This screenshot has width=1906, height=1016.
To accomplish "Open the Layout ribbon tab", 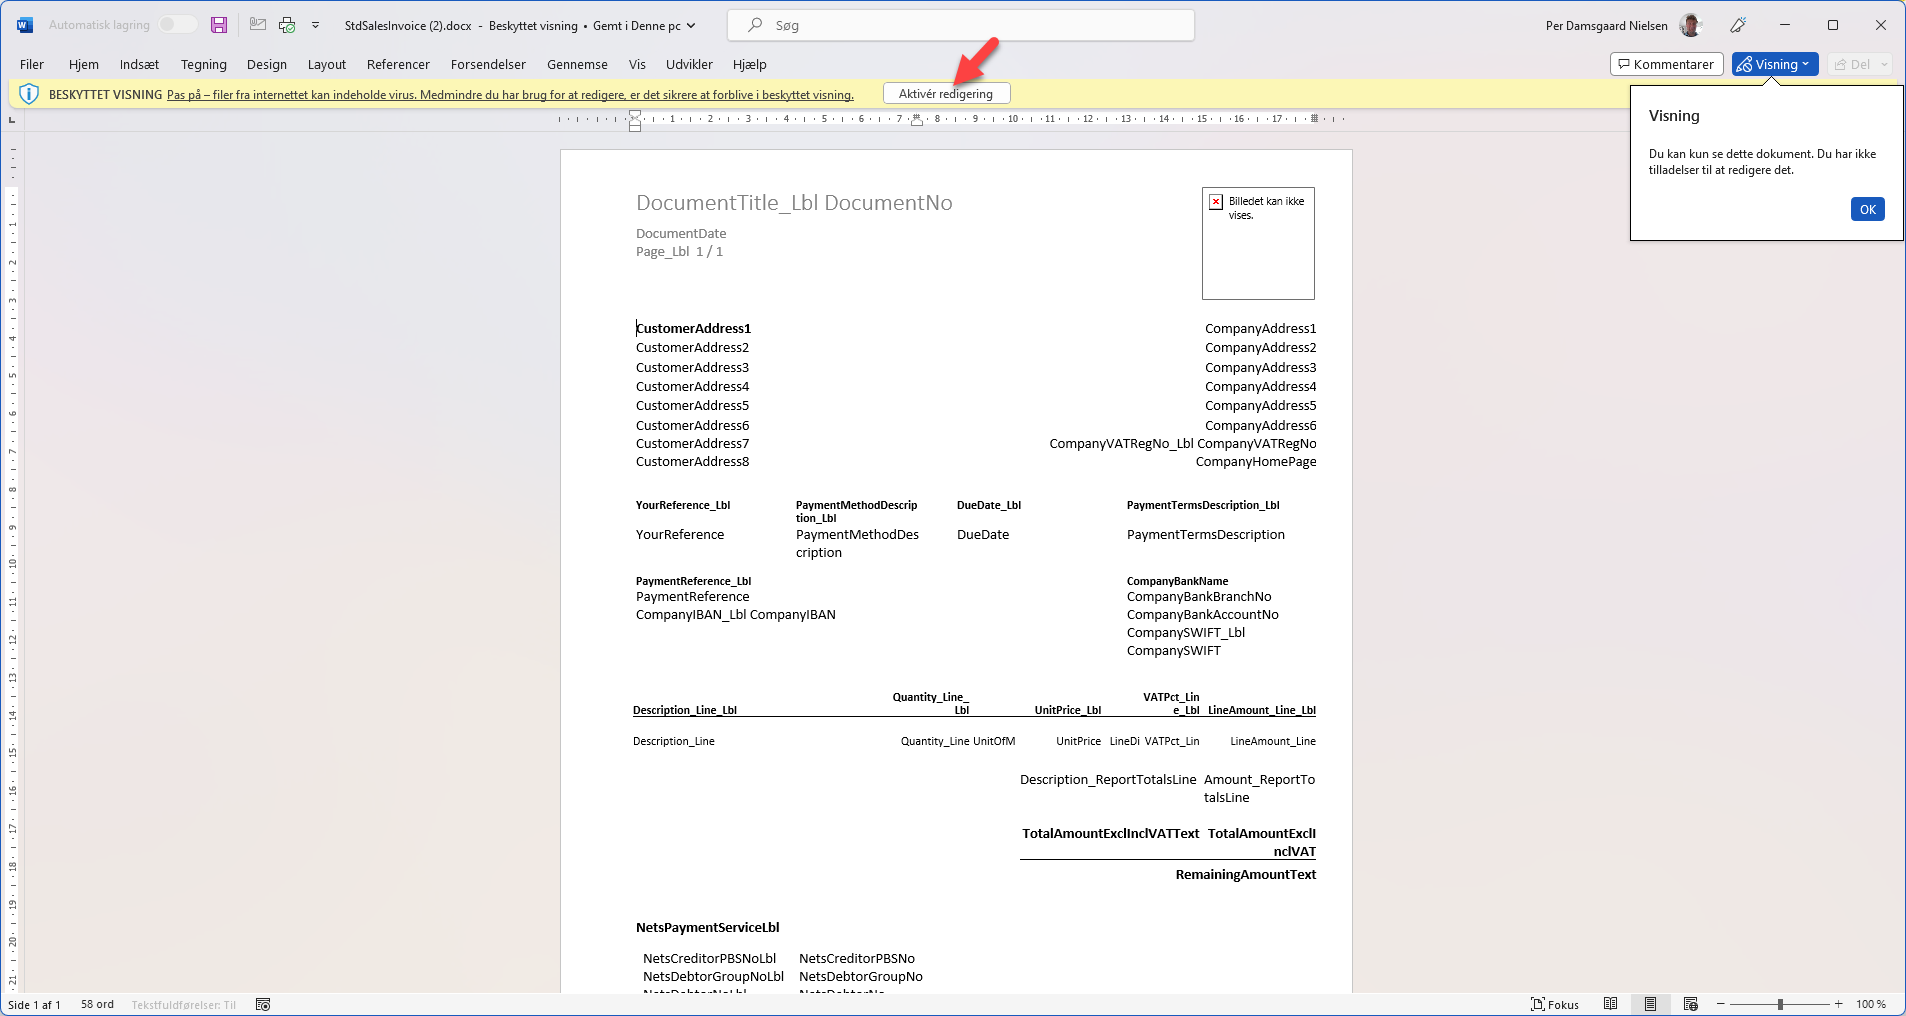I will [x=327, y=64].
